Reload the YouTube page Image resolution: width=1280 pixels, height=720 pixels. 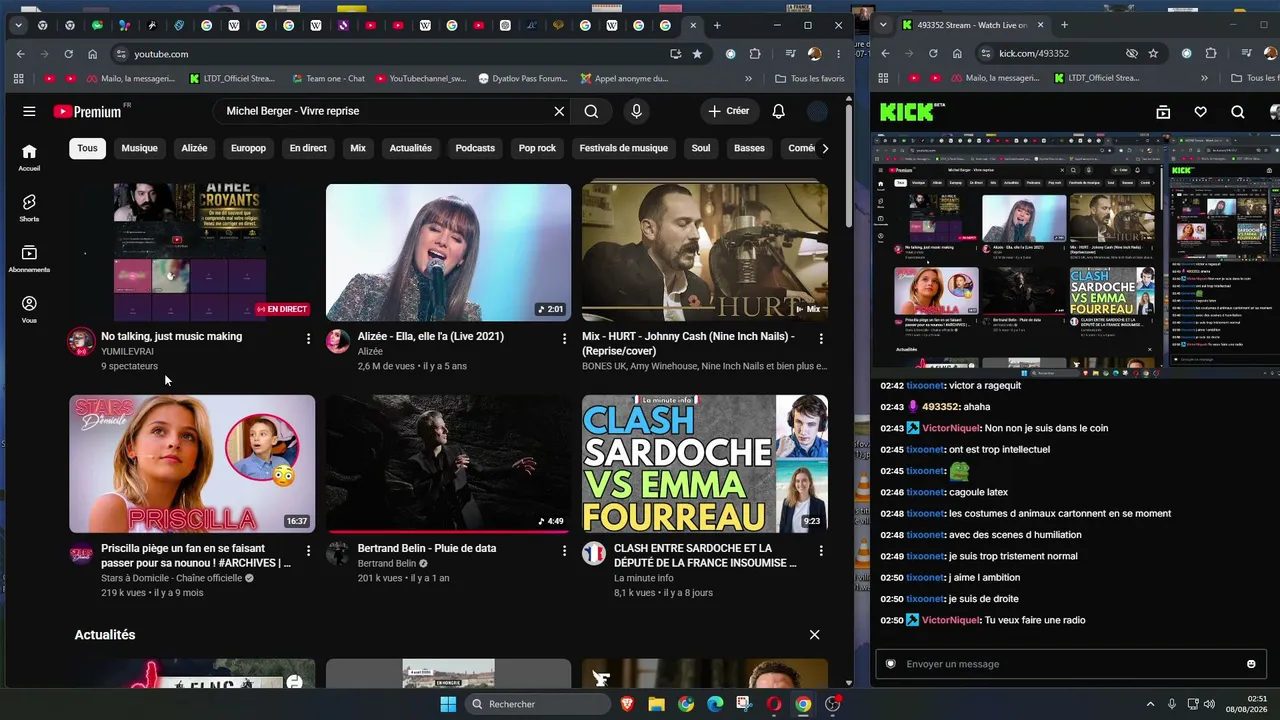(68, 54)
